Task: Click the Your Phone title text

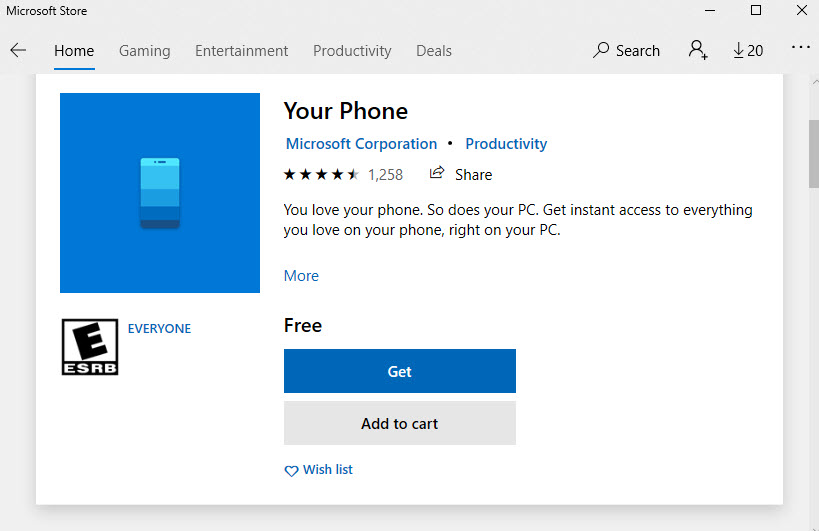Action: coord(346,111)
